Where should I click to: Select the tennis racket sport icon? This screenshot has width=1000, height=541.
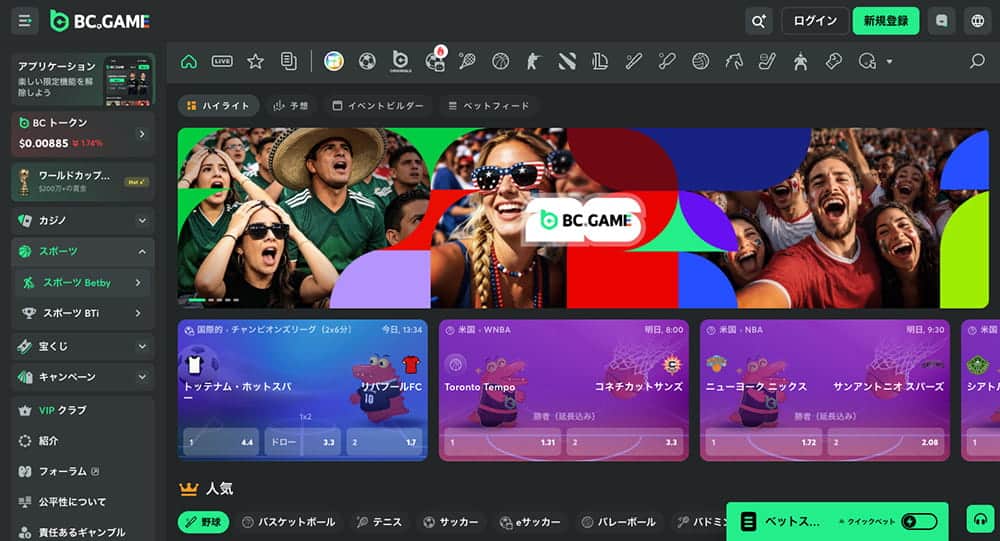[467, 61]
